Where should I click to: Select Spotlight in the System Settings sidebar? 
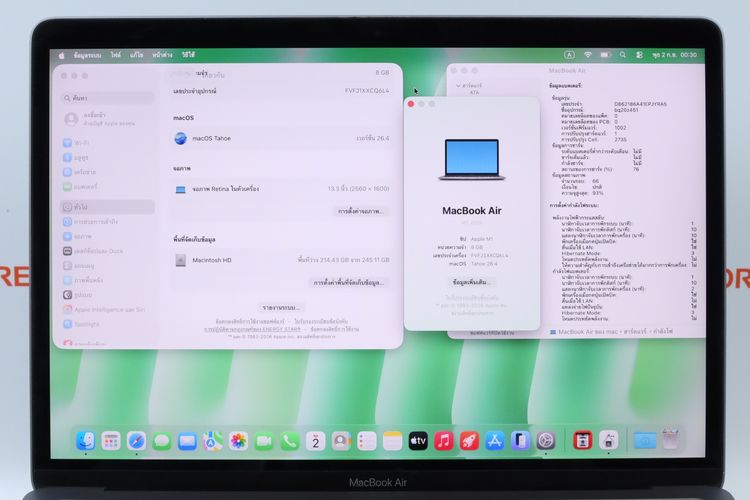(x=108, y=324)
